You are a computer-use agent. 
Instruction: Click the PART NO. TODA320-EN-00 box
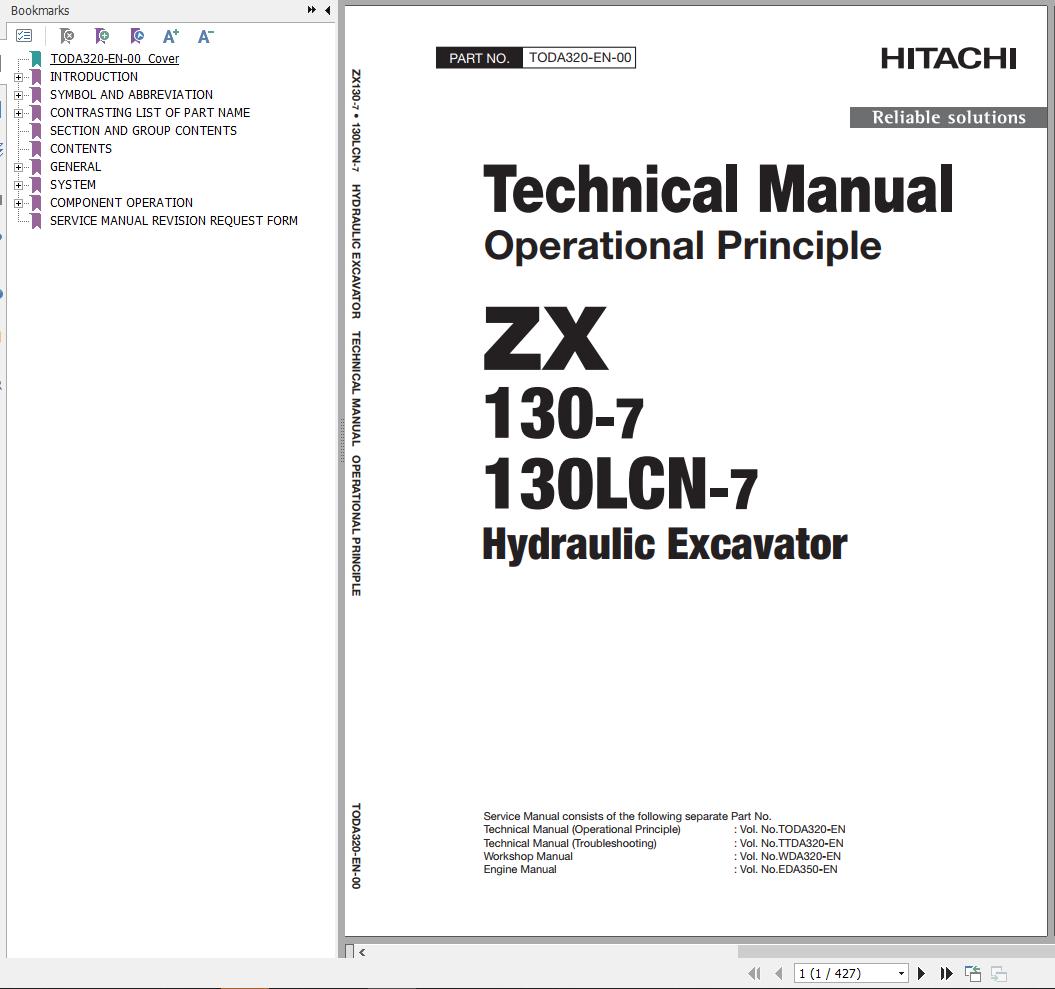[536, 58]
